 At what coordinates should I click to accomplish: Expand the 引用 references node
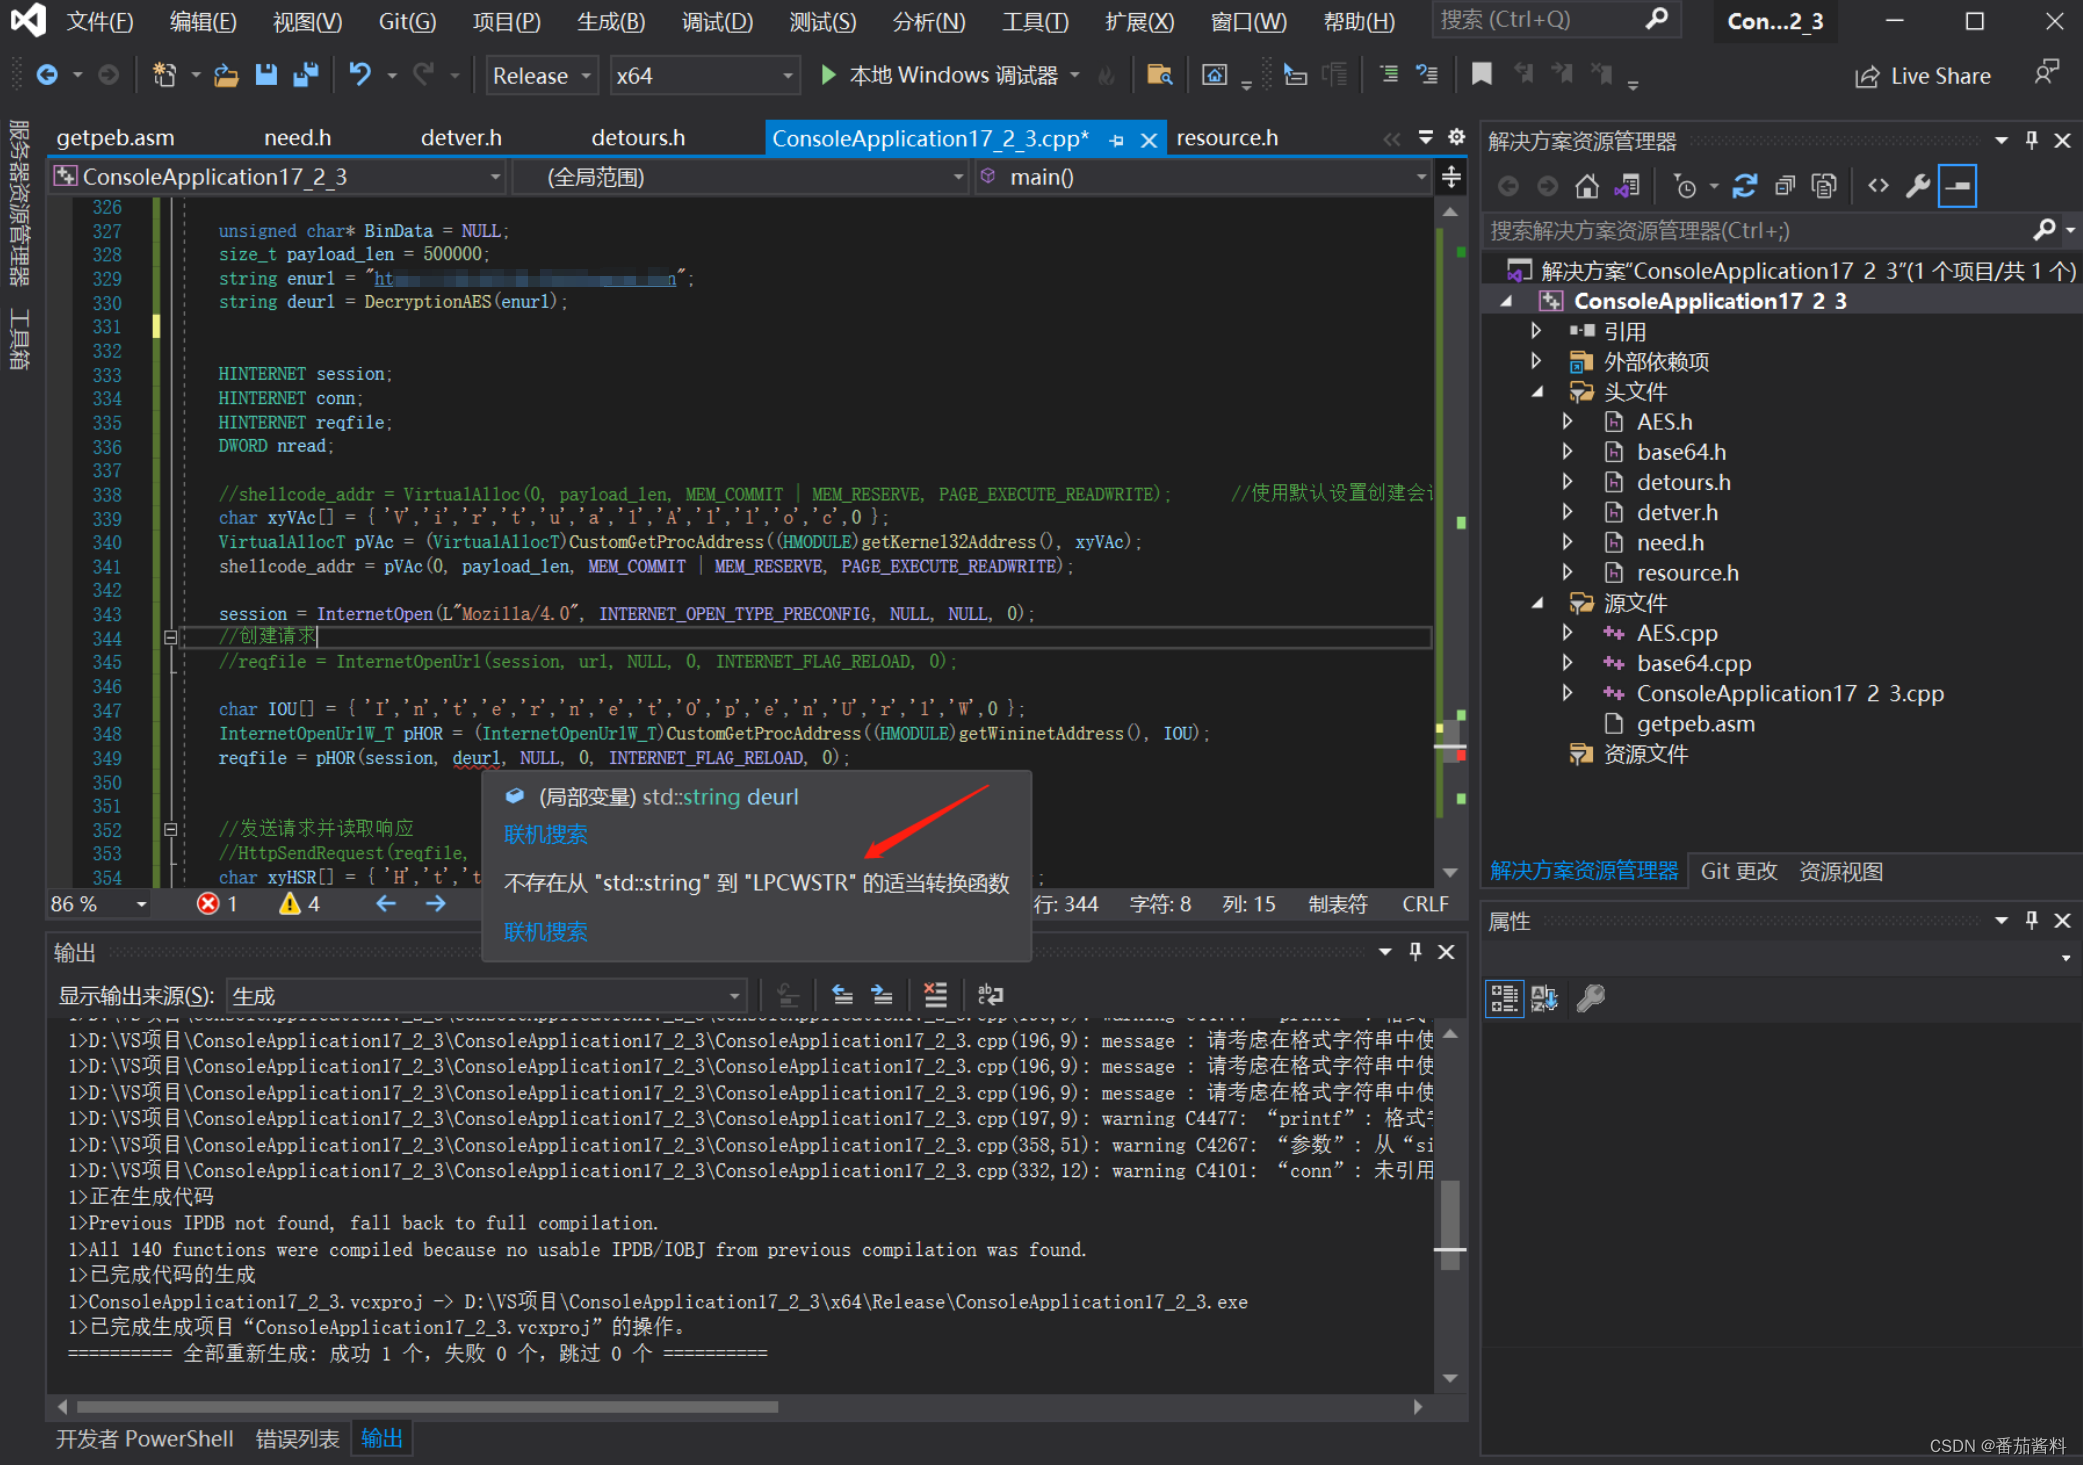1536,331
